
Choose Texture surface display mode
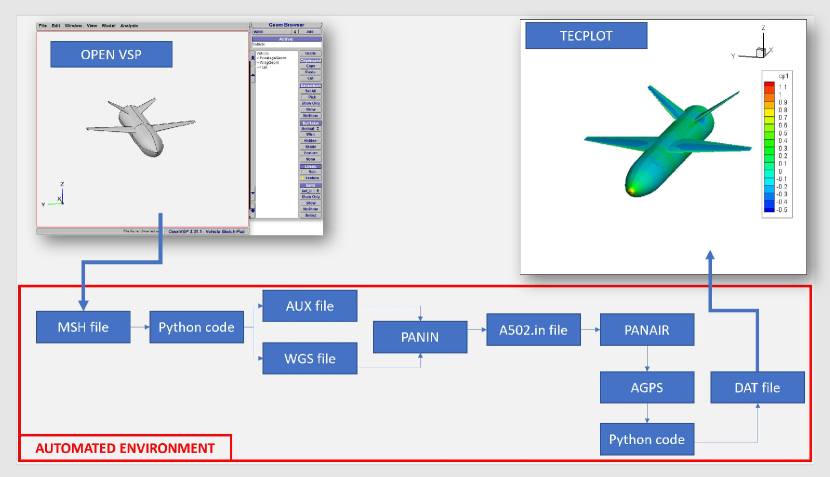pyautogui.click(x=310, y=153)
